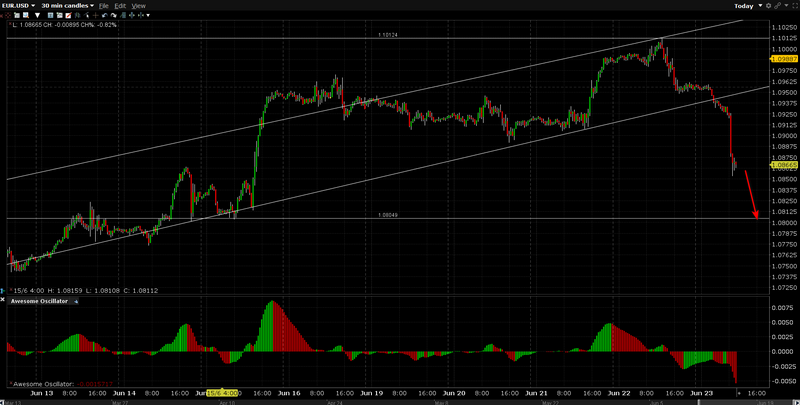Open the View menu
Image resolution: width=800 pixels, height=405 pixels.
138,6
